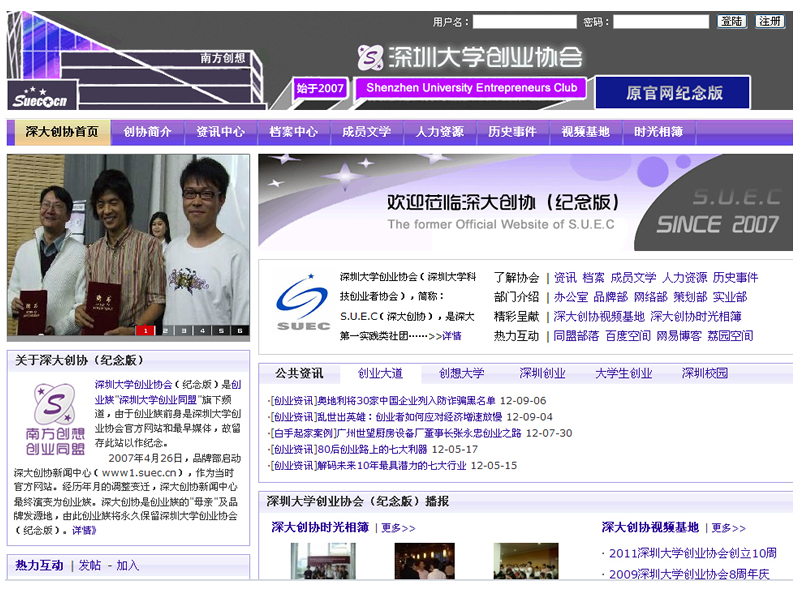This screenshot has width=800, height=600.
Task: Open 资讯中心 in navigation bar
Action: pyautogui.click(x=220, y=132)
